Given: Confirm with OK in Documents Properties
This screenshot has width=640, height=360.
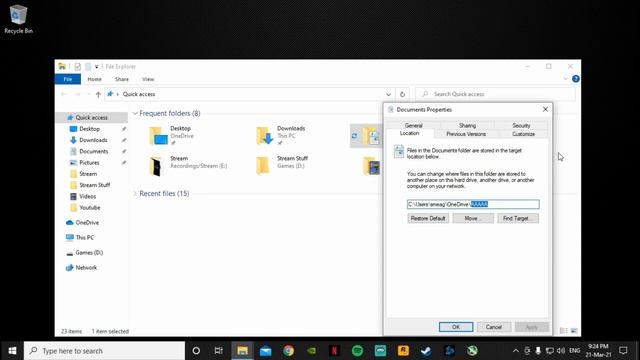Looking at the screenshot, I should [456, 327].
